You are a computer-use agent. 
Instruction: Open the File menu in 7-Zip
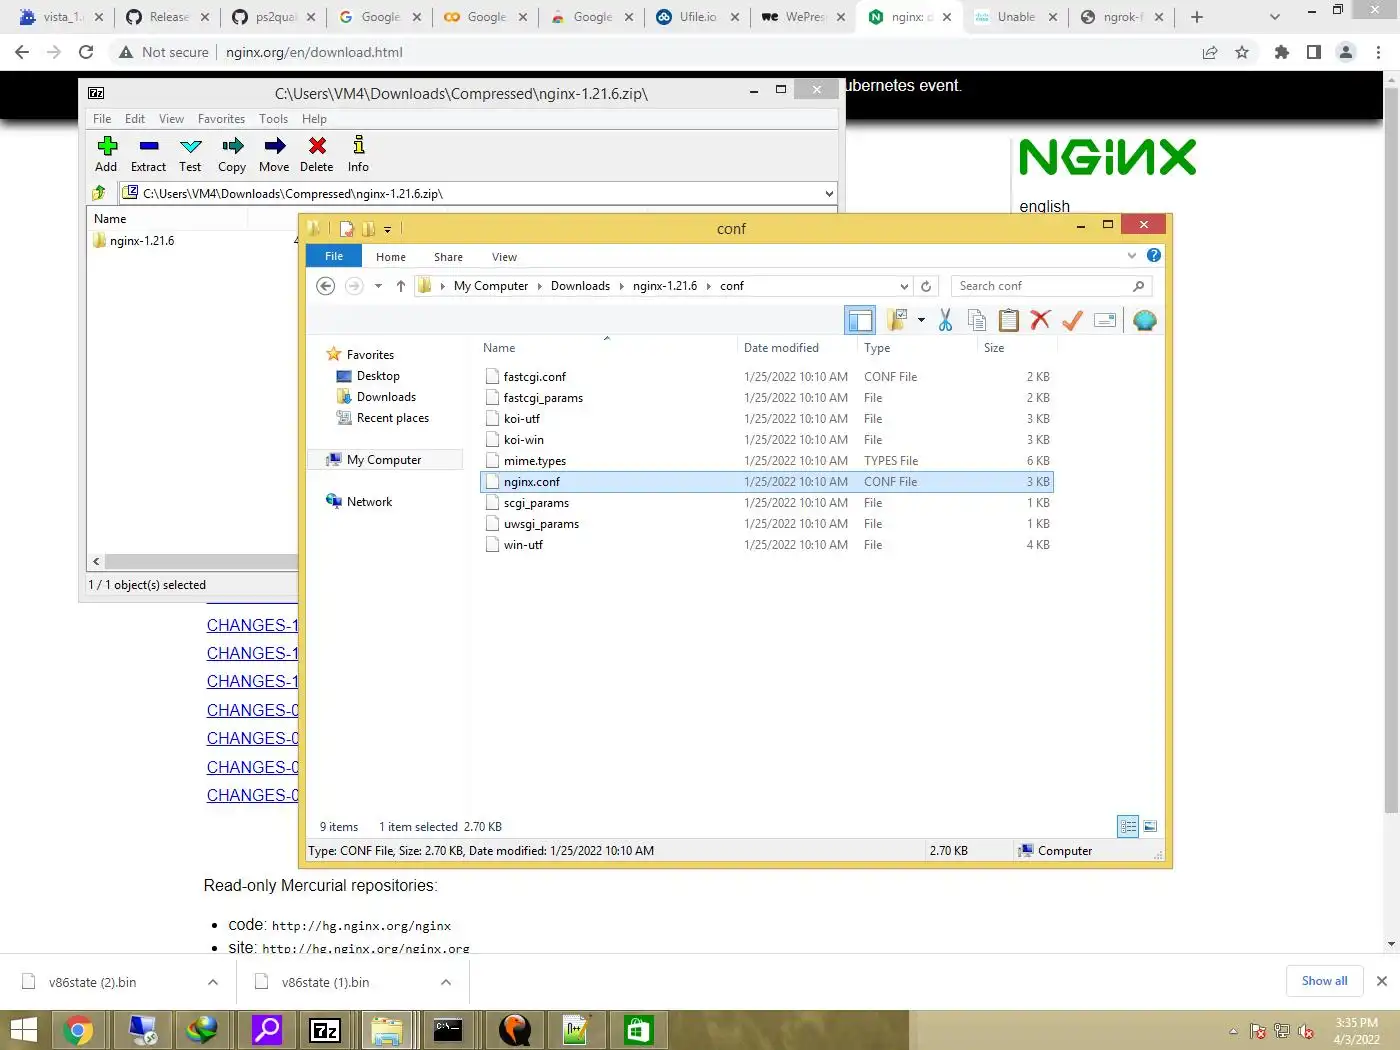pyautogui.click(x=102, y=118)
